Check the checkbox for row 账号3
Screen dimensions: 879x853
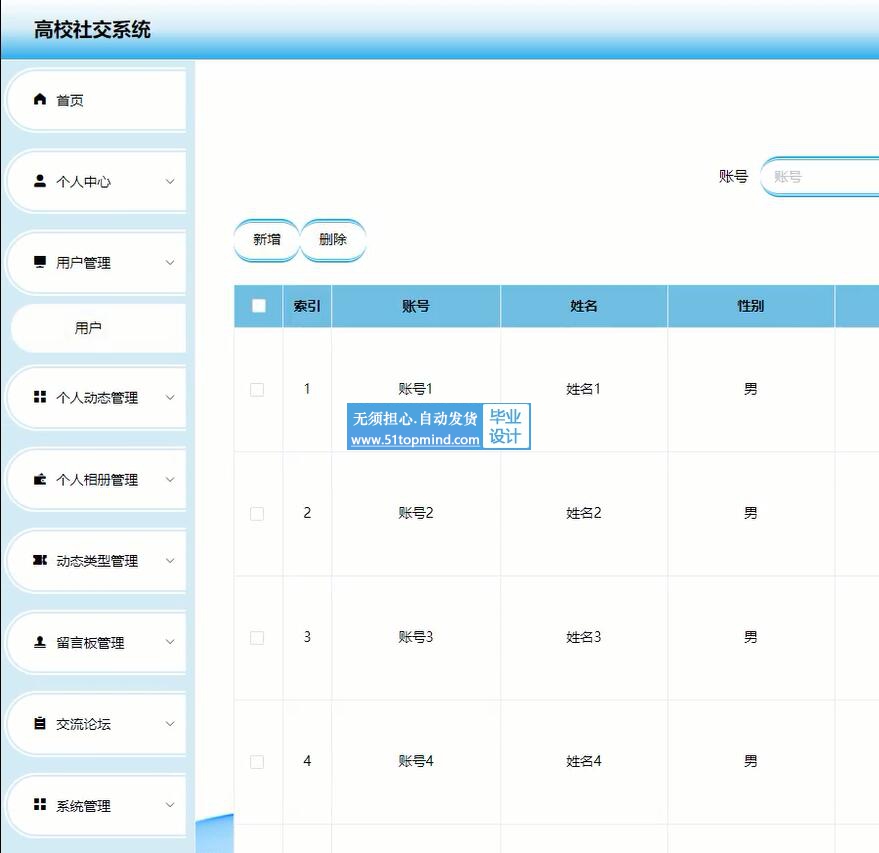[257, 638]
